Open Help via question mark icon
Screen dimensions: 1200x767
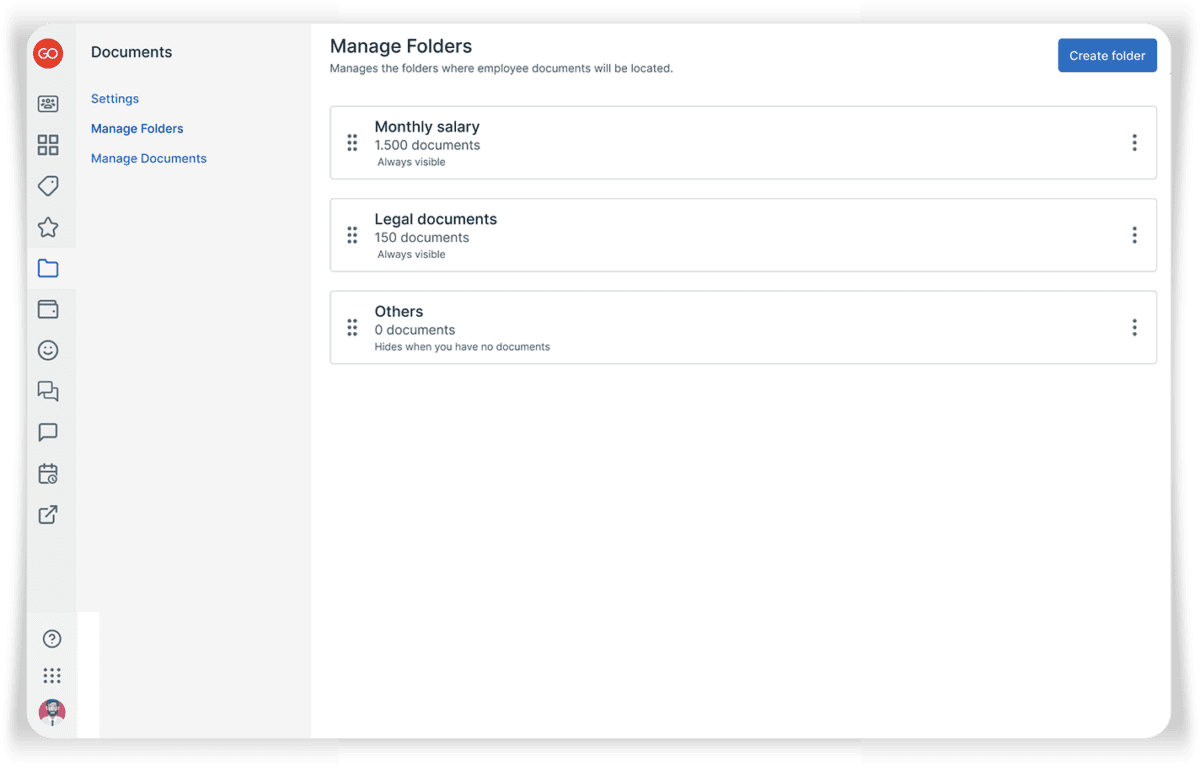click(51, 638)
